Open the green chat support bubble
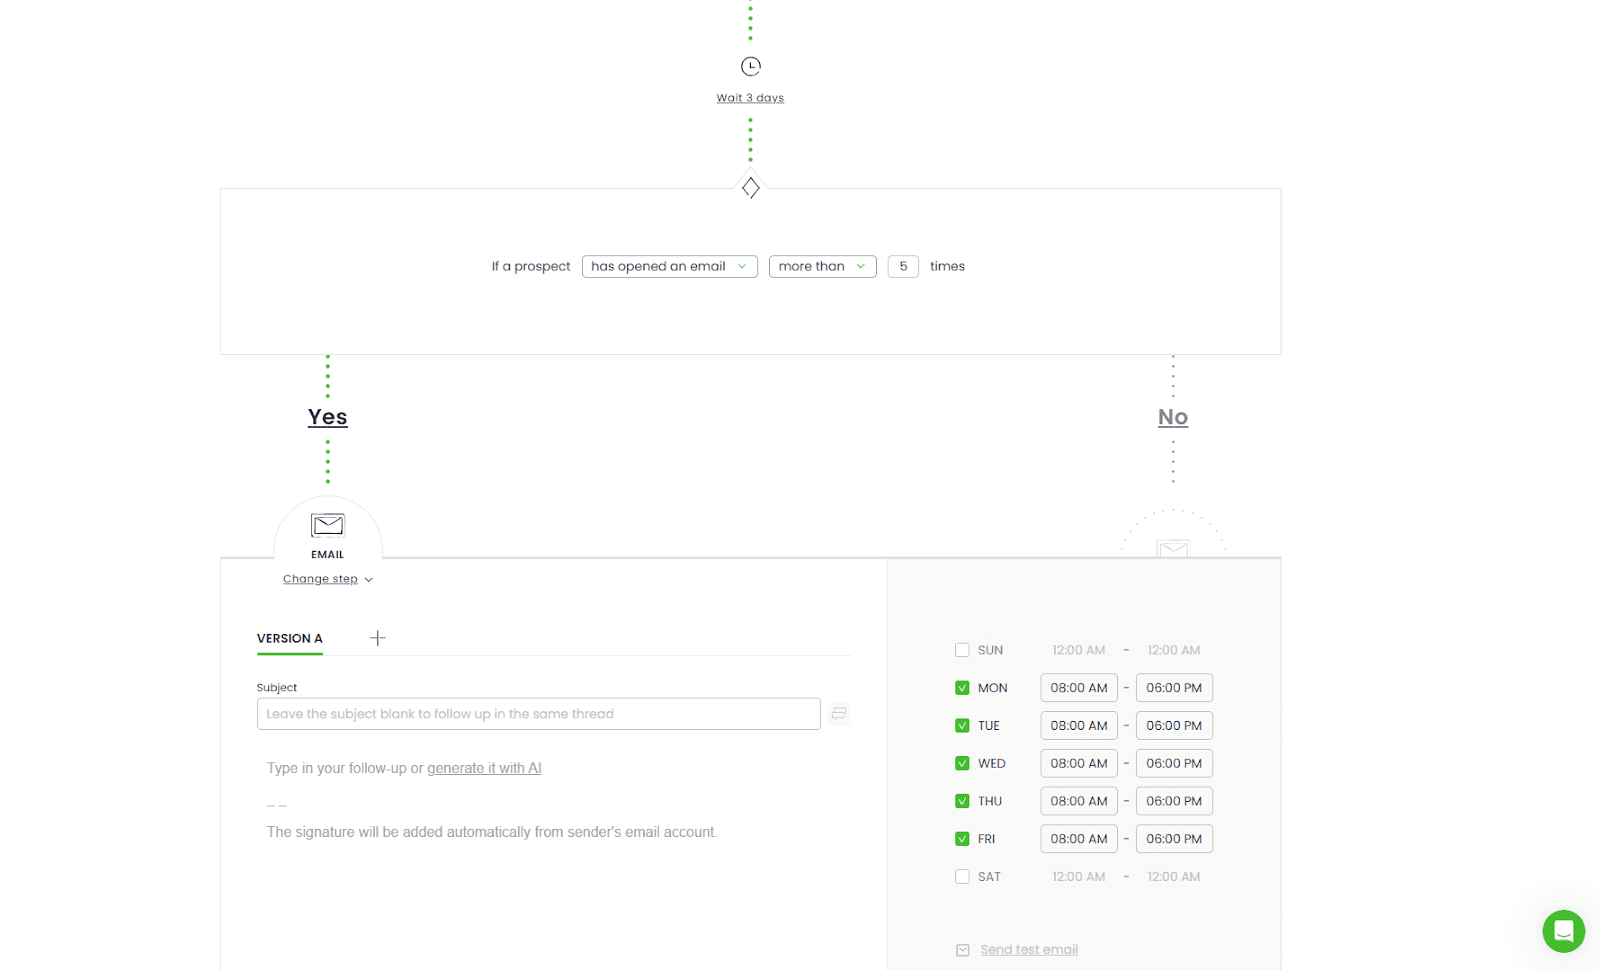Image resolution: width=1600 pixels, height=970 pixels. coord(1563,931)
